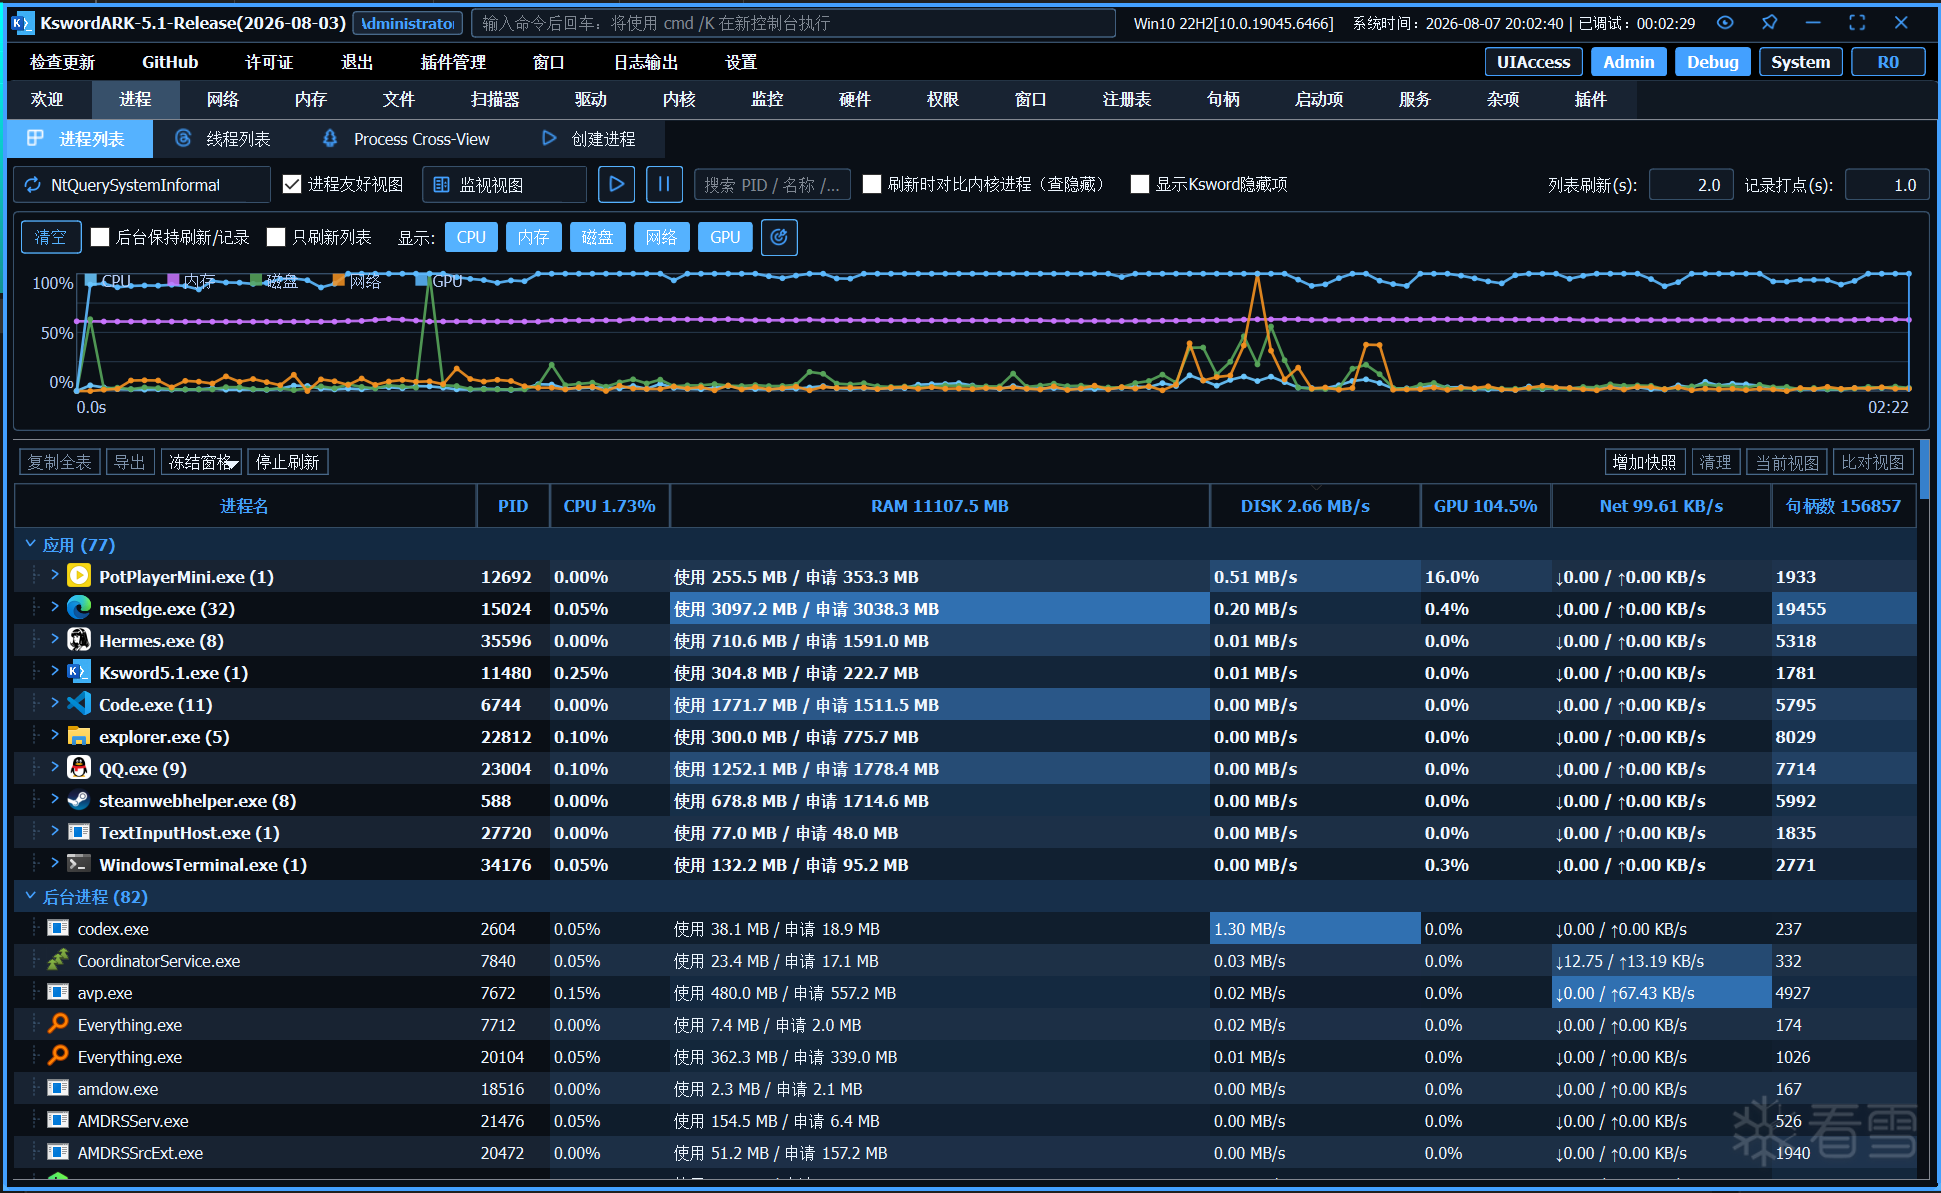Click the Hermes.exe process icon

coord(79,640)
